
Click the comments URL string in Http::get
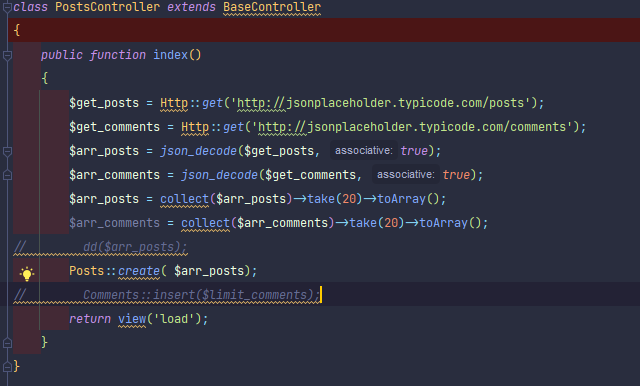(x=412, y=127)
